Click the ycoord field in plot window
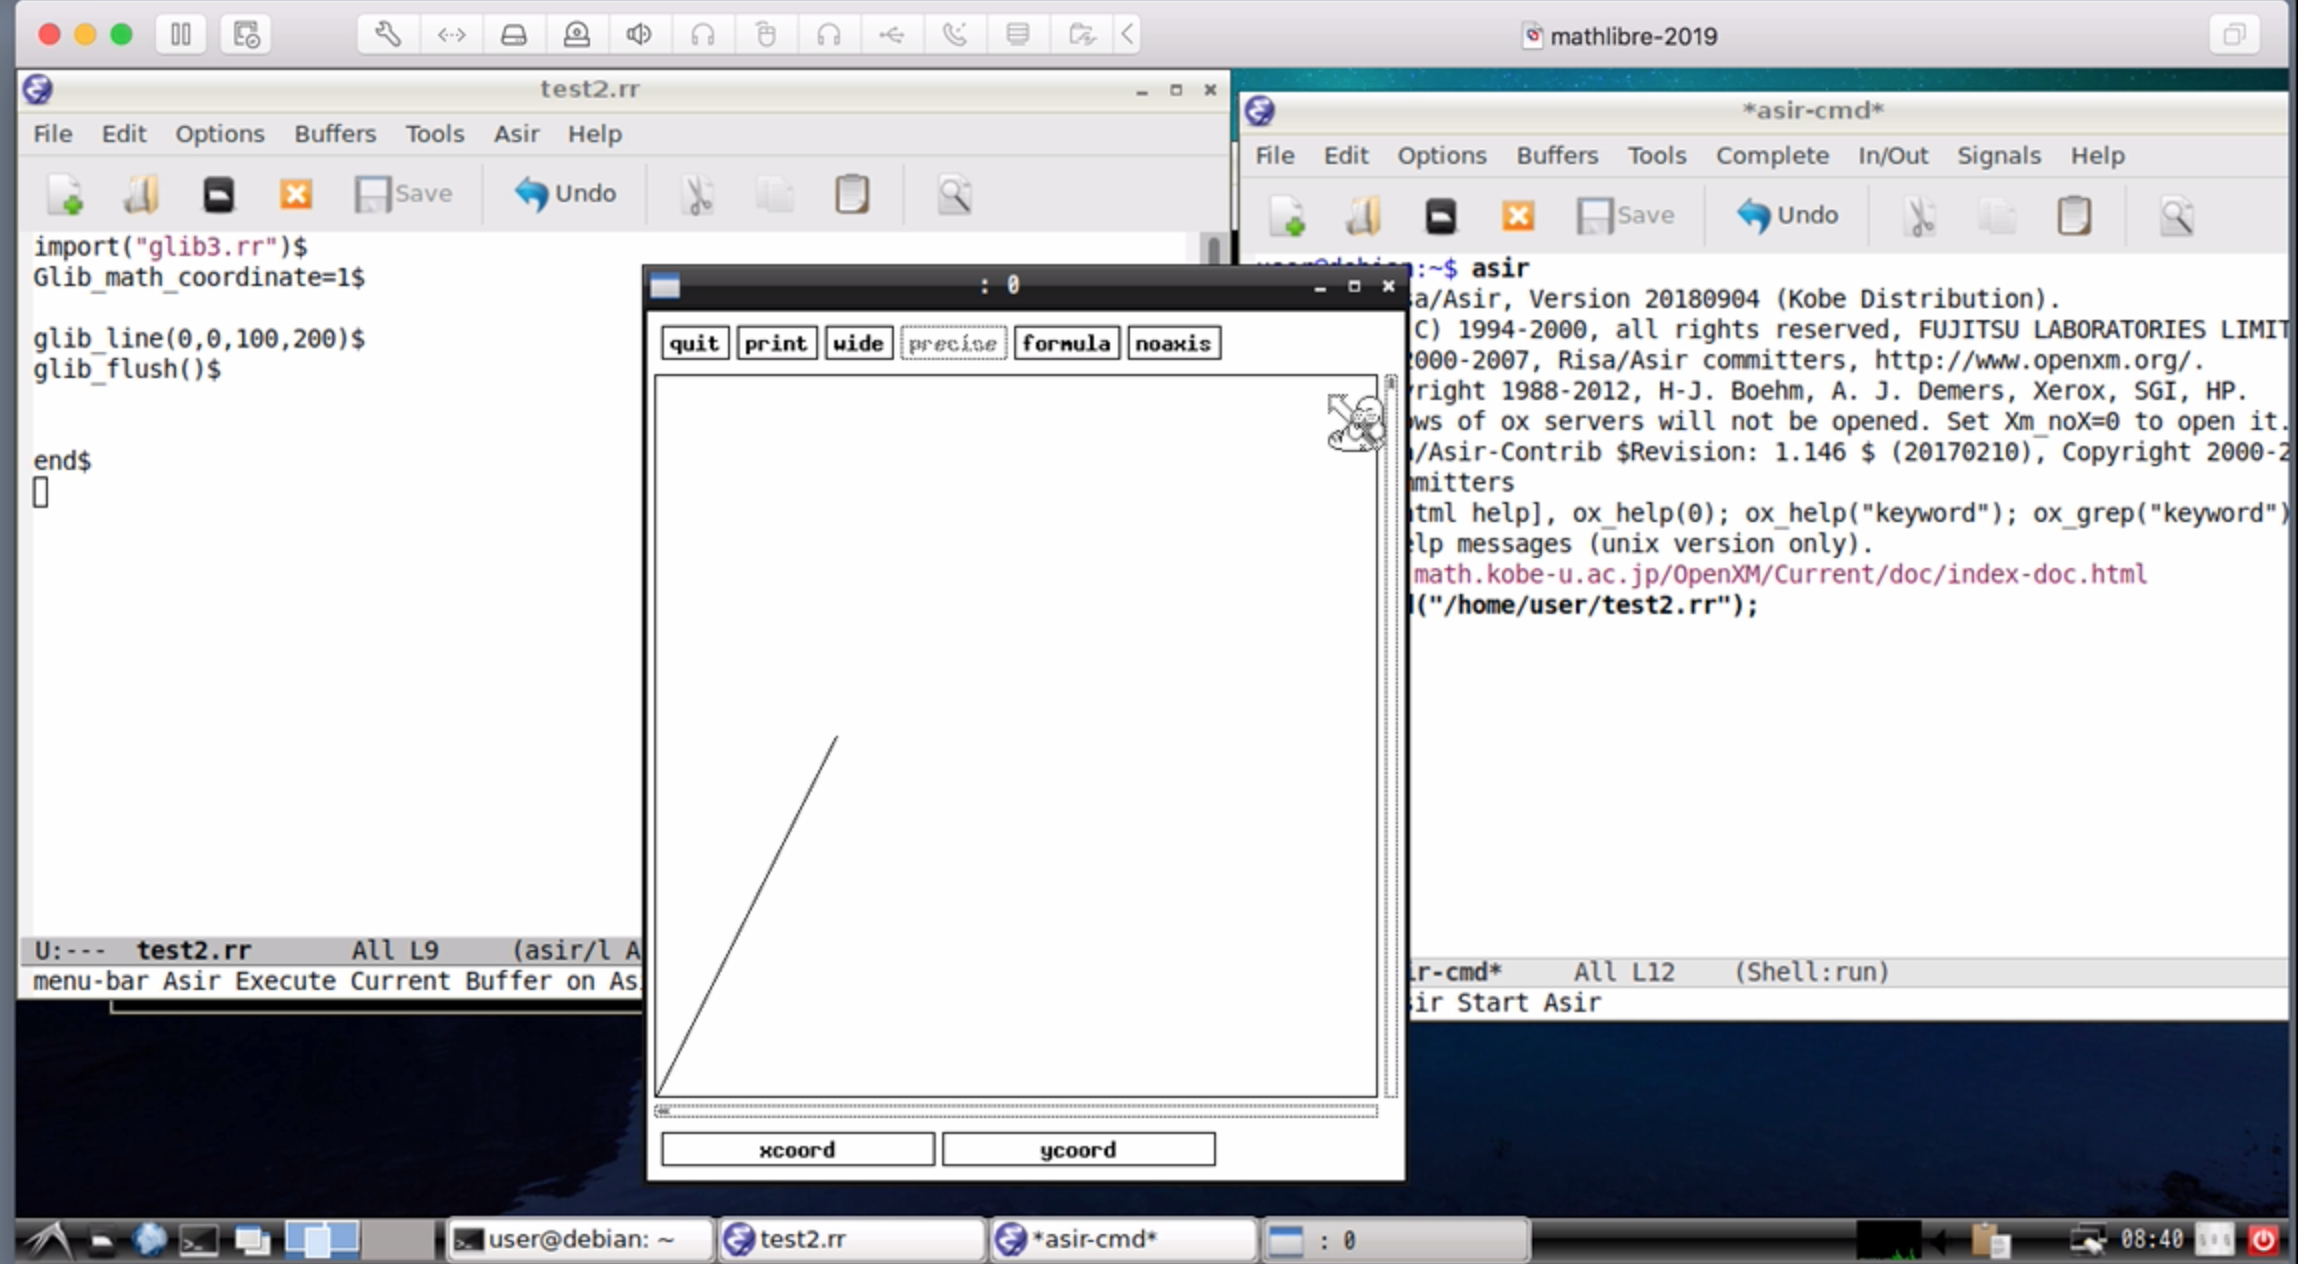The image size is (2298, 1264). pyautogui.click(x=1078, y=1149)
